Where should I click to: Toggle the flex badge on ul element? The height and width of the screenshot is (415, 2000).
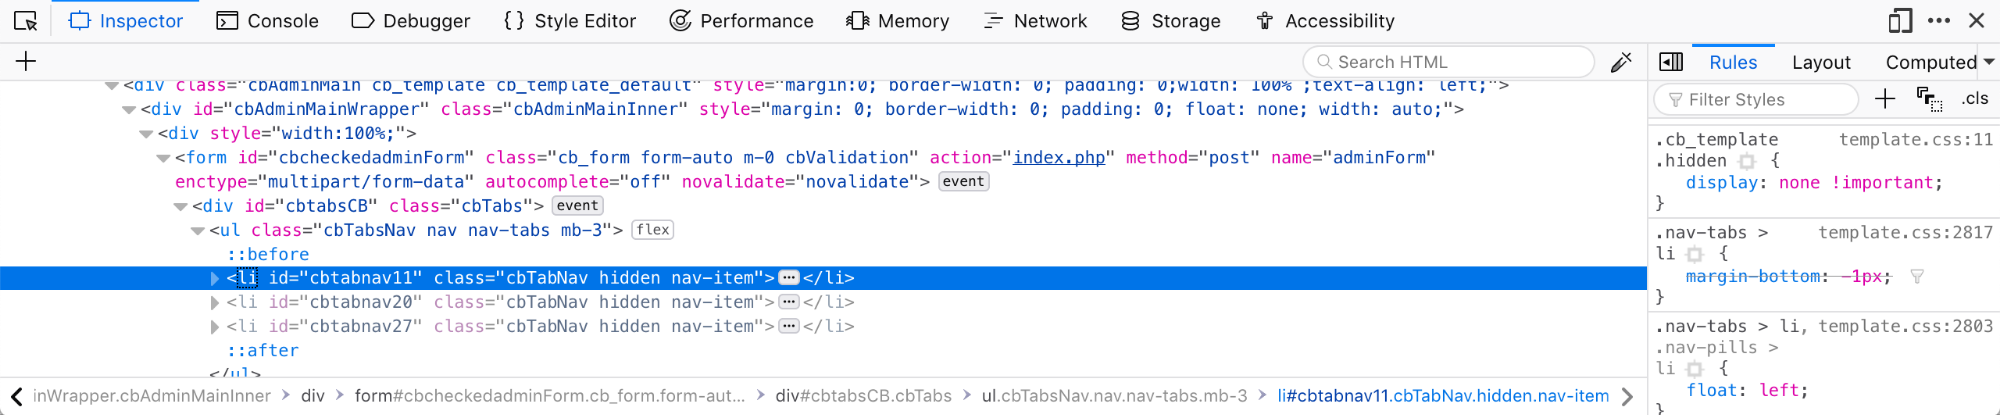(653, 230)
